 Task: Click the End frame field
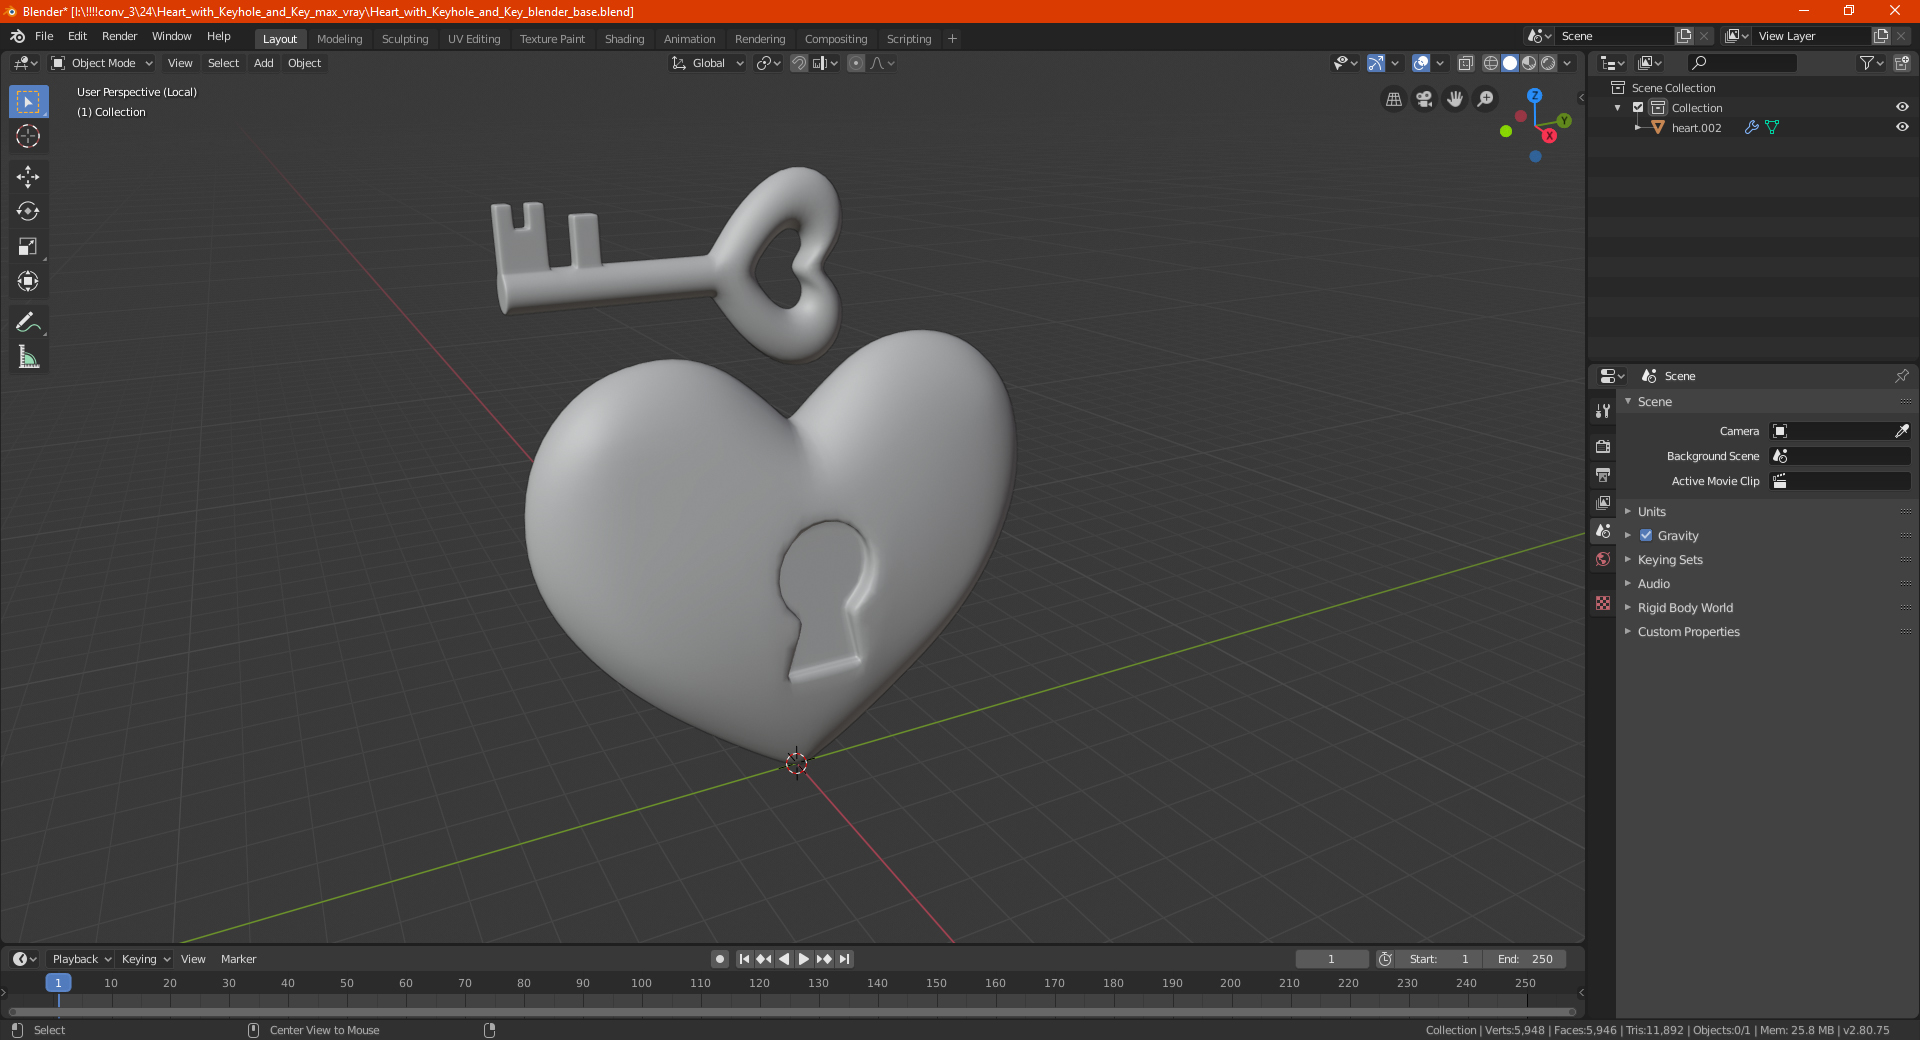[1525, 959]
